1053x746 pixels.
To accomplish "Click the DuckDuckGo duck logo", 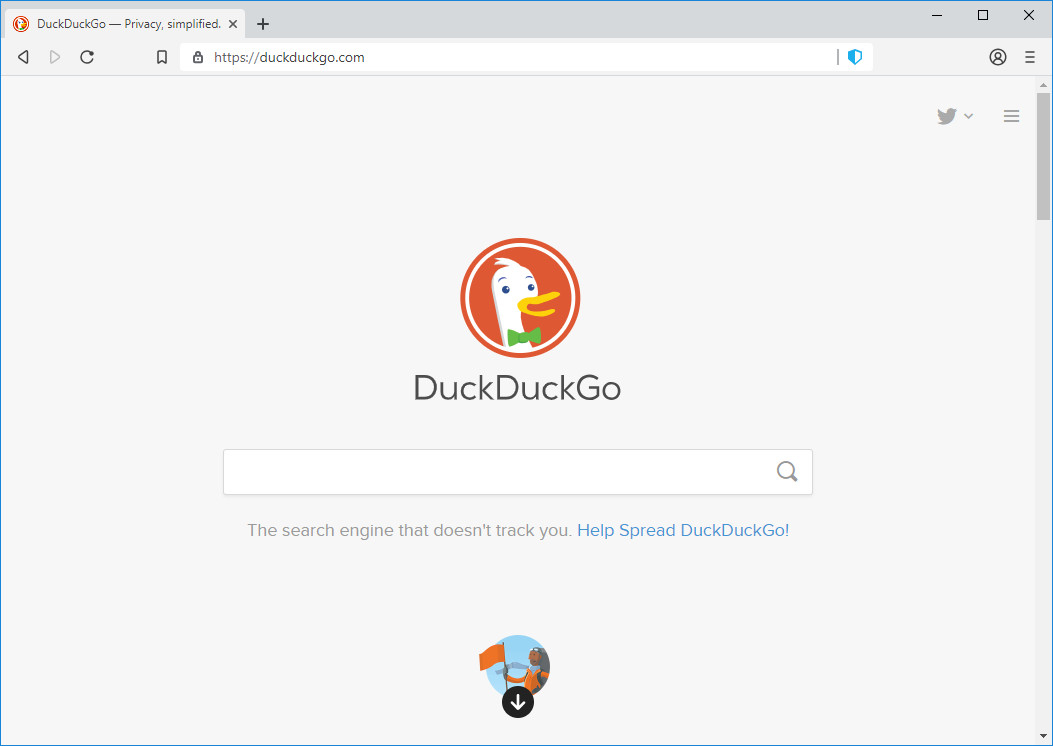I will tap(520, 297).
